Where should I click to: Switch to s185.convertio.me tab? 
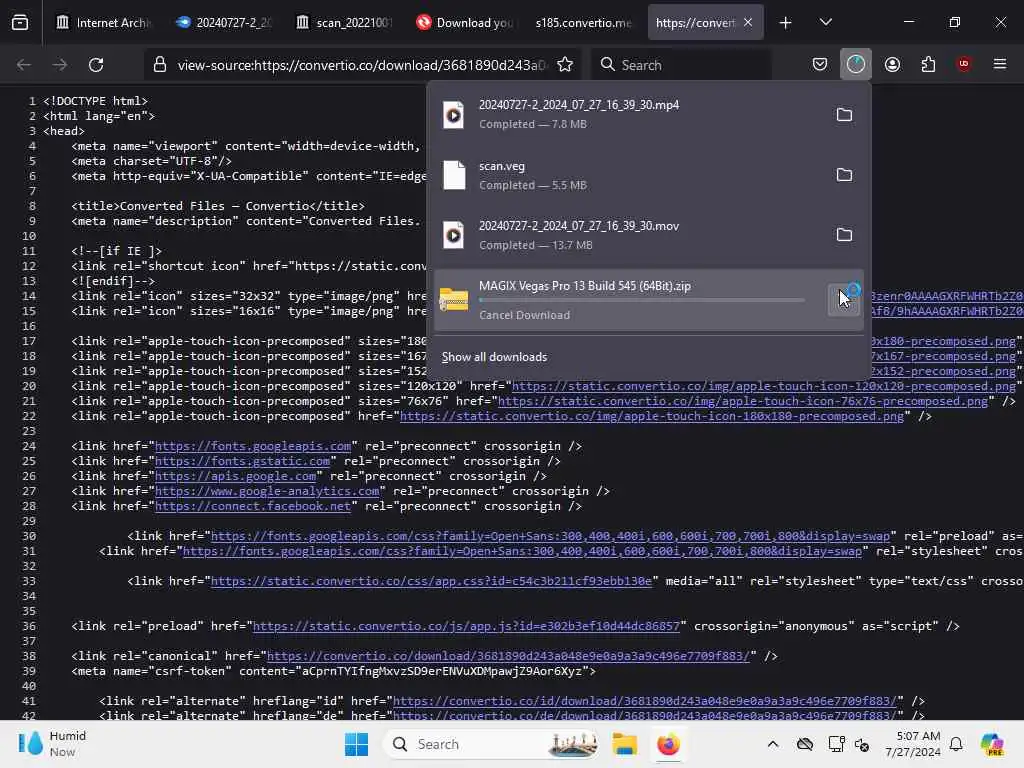click(x=584, y=23)
